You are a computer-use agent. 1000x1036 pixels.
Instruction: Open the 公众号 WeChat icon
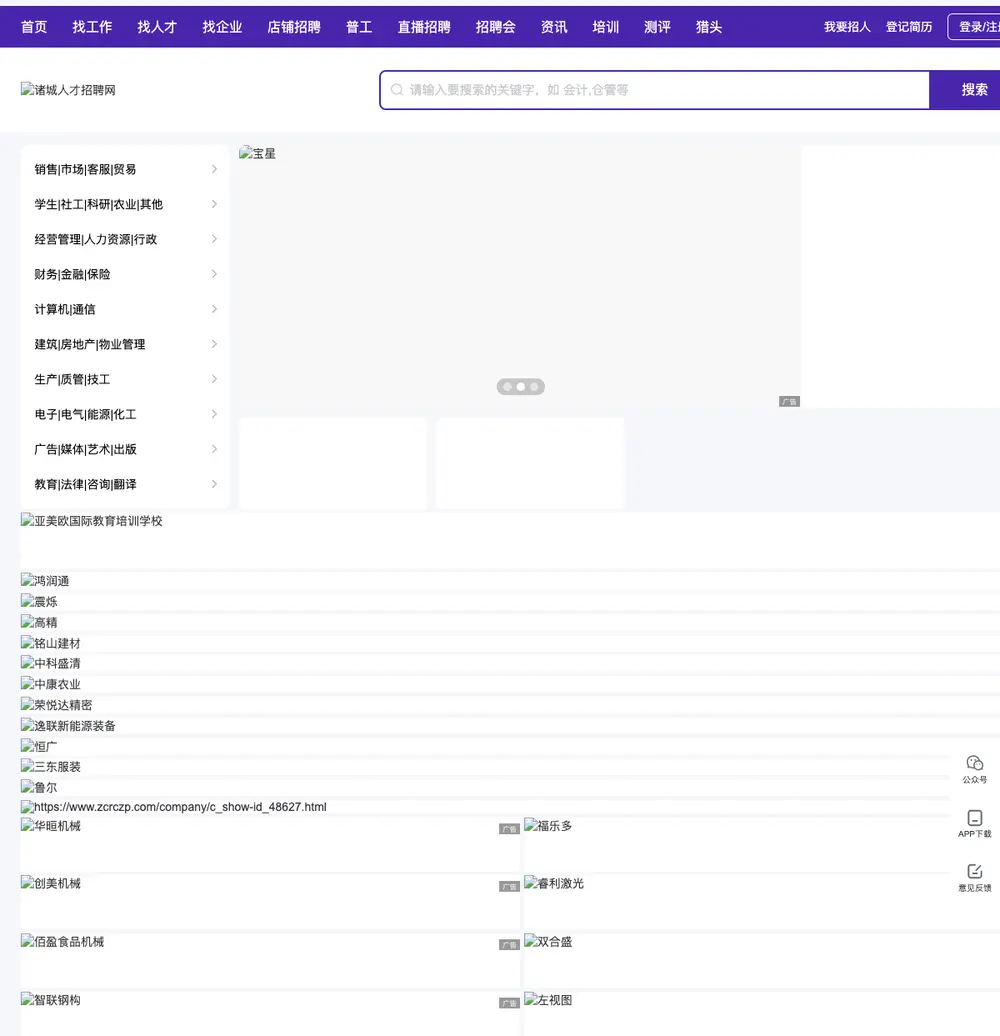click(974, 770)
